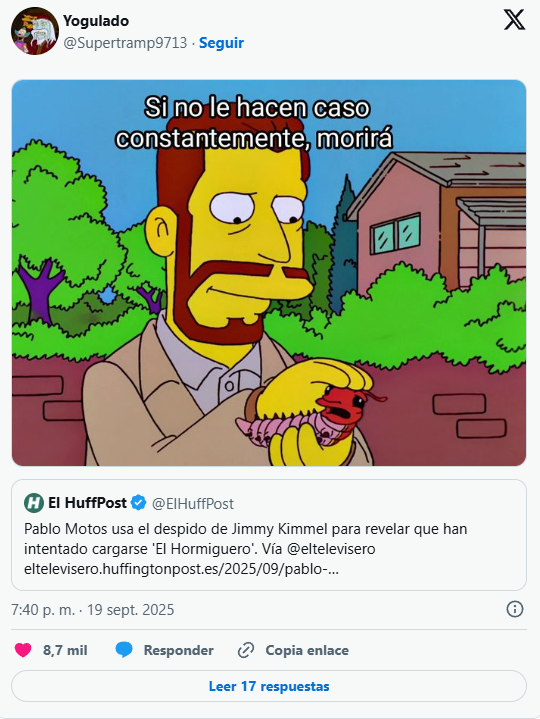Follow the account via Seguir
The height and width of the screenshot is (719, 540).
coord(221,43)
